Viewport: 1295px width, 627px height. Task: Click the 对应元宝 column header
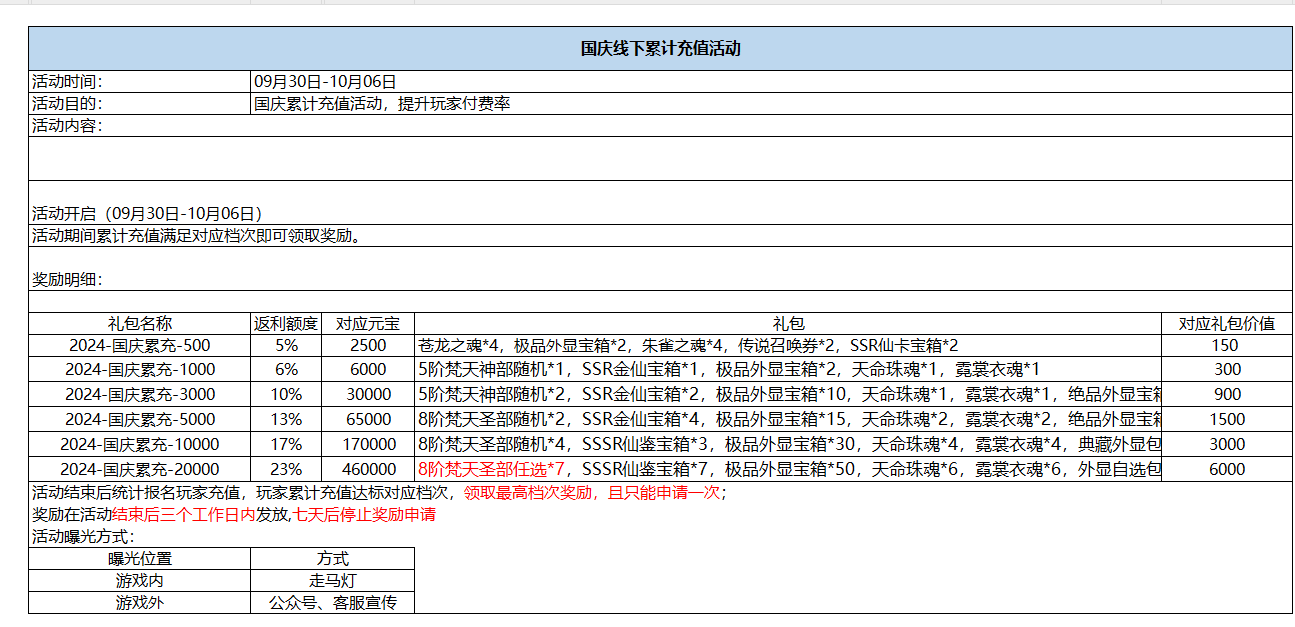click(368, 323)
